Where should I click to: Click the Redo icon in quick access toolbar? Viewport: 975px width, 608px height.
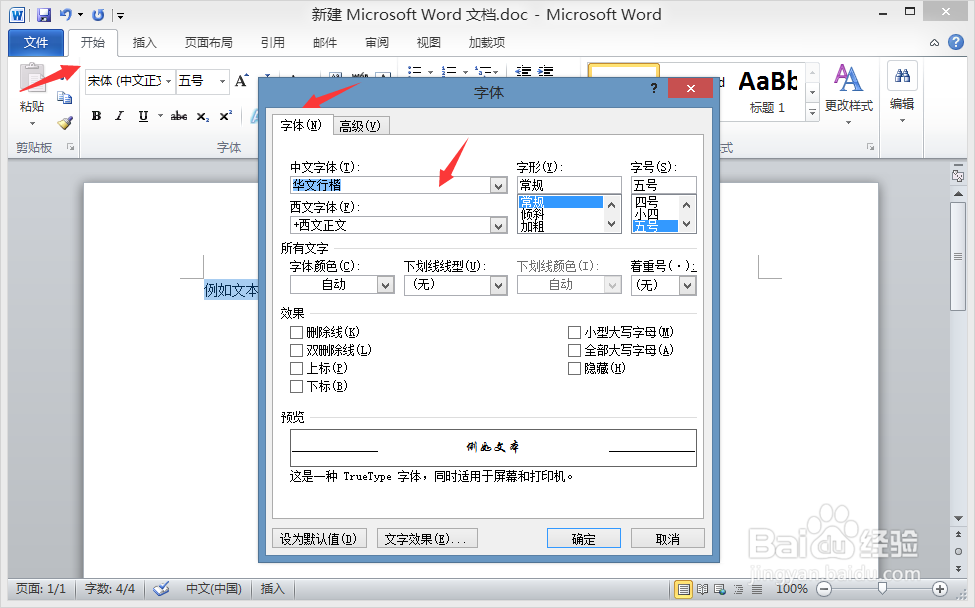tap(98, 14)
